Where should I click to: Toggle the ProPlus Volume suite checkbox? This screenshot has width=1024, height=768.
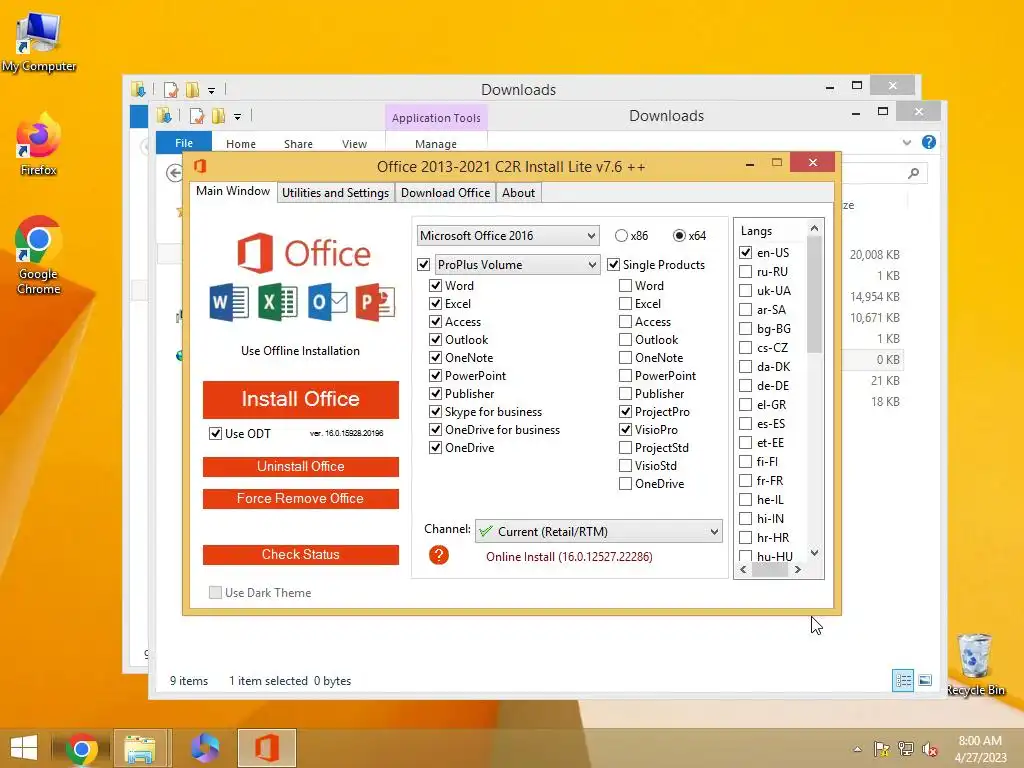423,264
